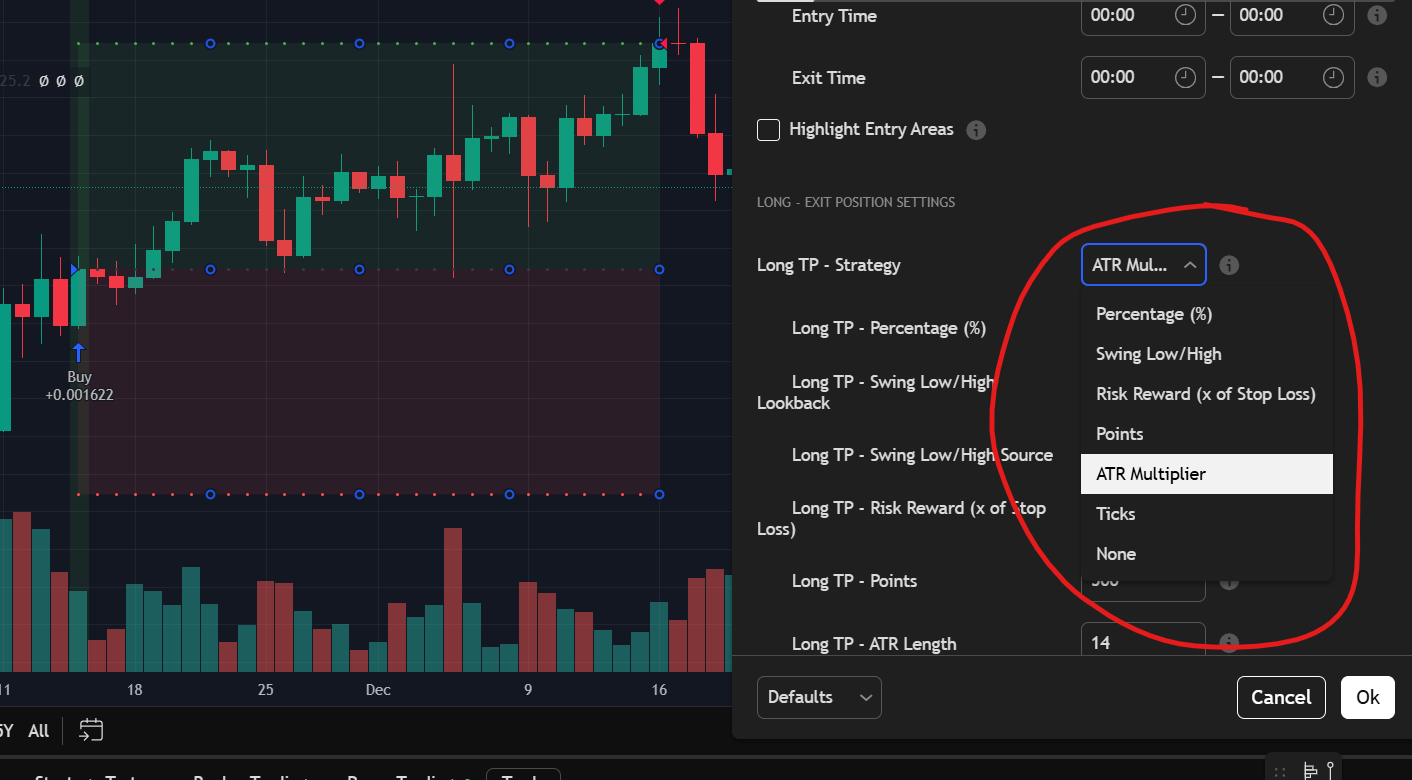Click the info icon beside Highlight Entry Areas
This screenshot has height=780, width=1412.
click(x=975, y=129)
